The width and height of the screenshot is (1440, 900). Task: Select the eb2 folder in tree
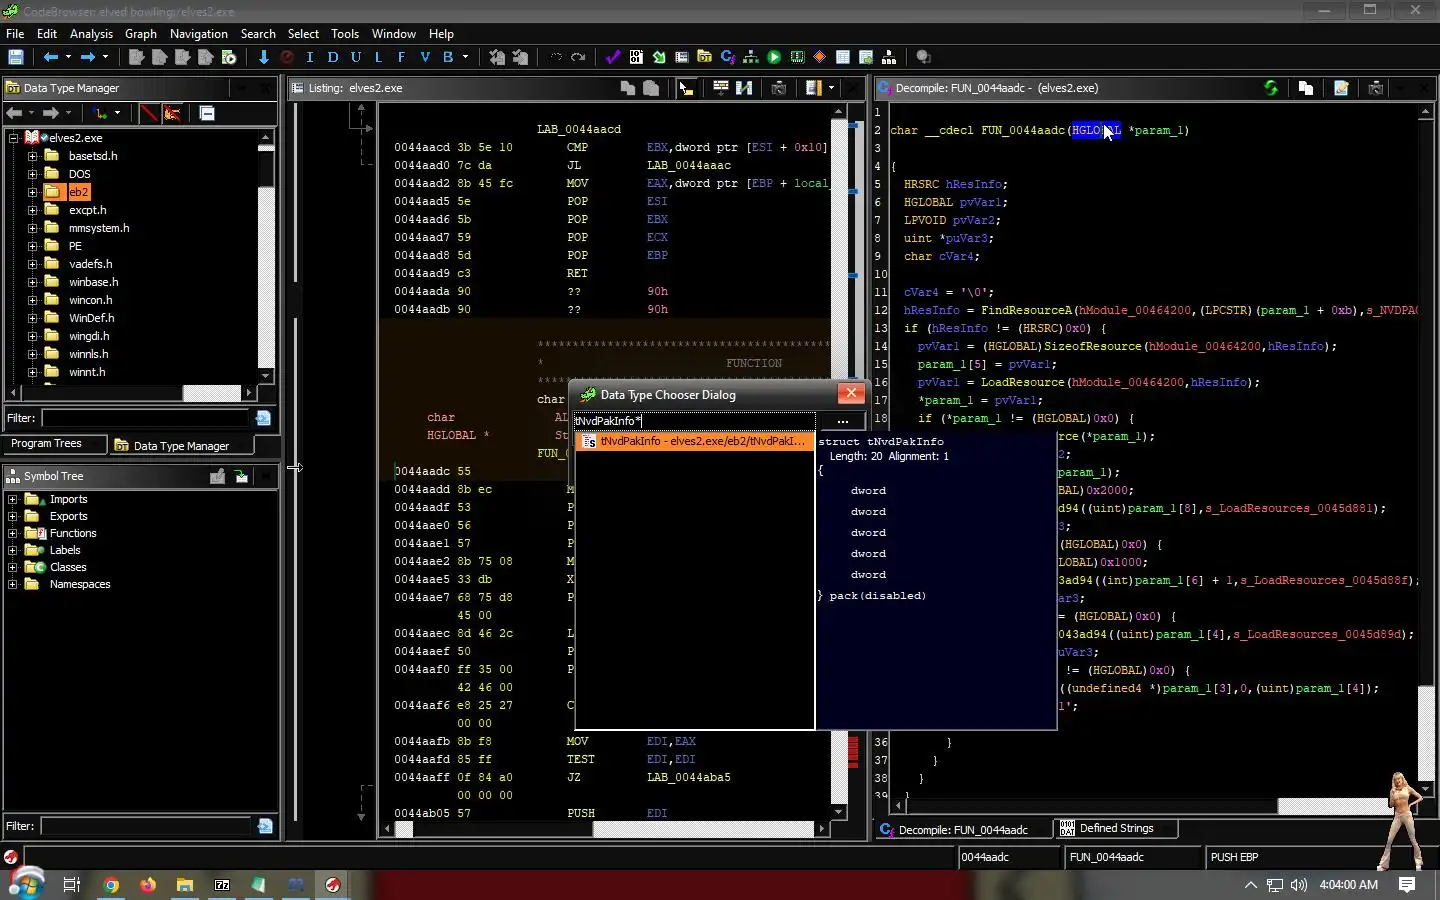pos(79,192)
